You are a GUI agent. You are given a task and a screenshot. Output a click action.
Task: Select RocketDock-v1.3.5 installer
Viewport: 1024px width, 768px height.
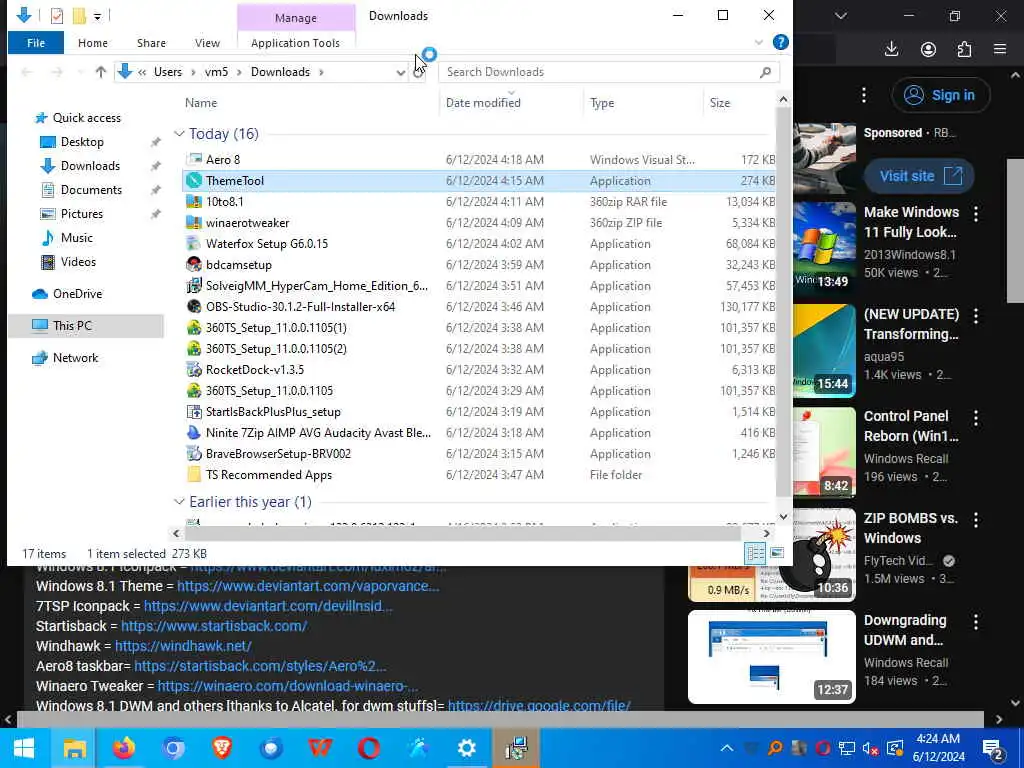pyautogui.click(x=255, y=370)
